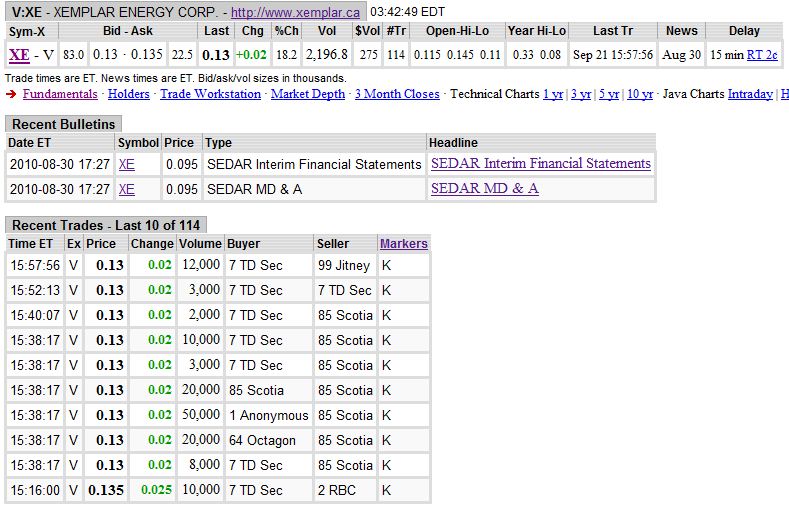This screenshot has width=789, height=511.
Task: Select the 12,000 volume cell
Action: [x=201, y=265]
